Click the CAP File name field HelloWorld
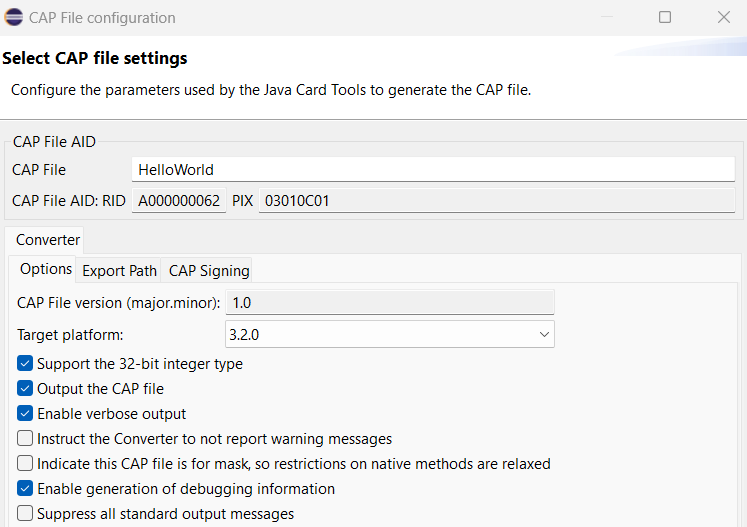This screenshot has width=747, height=527. coord(433,170)
